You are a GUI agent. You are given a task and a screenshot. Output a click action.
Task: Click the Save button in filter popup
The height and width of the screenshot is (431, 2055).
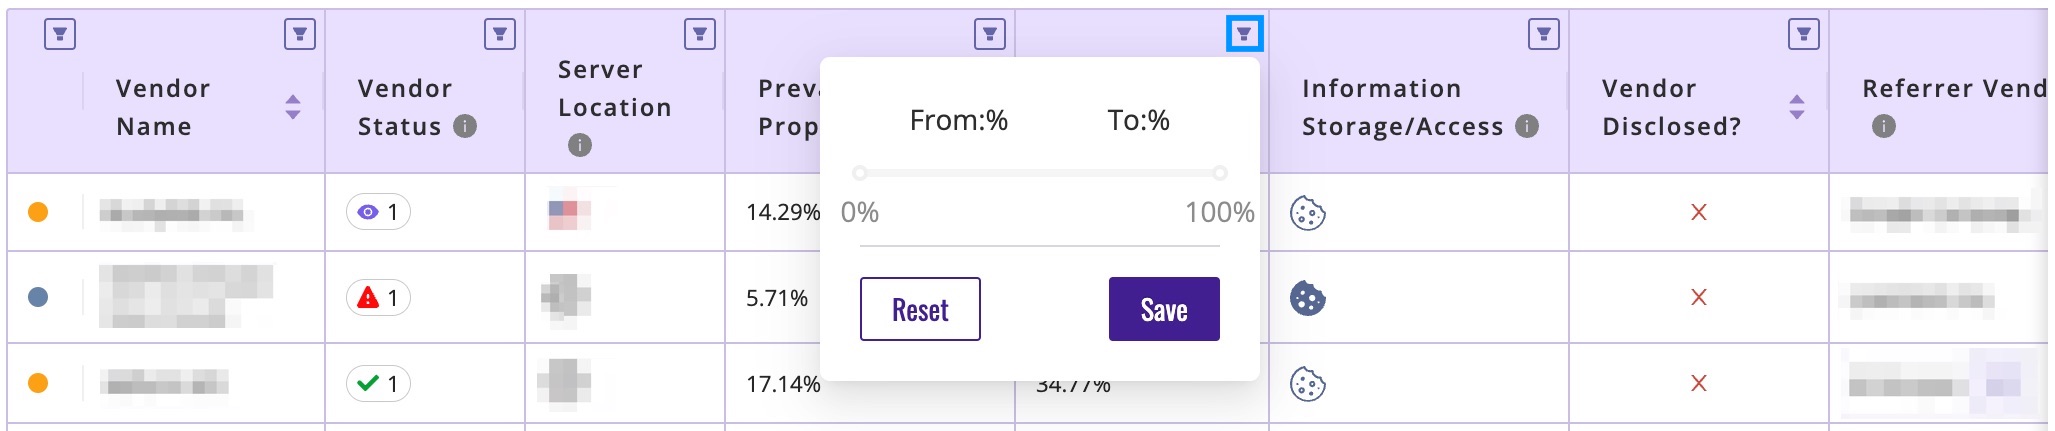pyautogui.click(x=1164, y=309)
